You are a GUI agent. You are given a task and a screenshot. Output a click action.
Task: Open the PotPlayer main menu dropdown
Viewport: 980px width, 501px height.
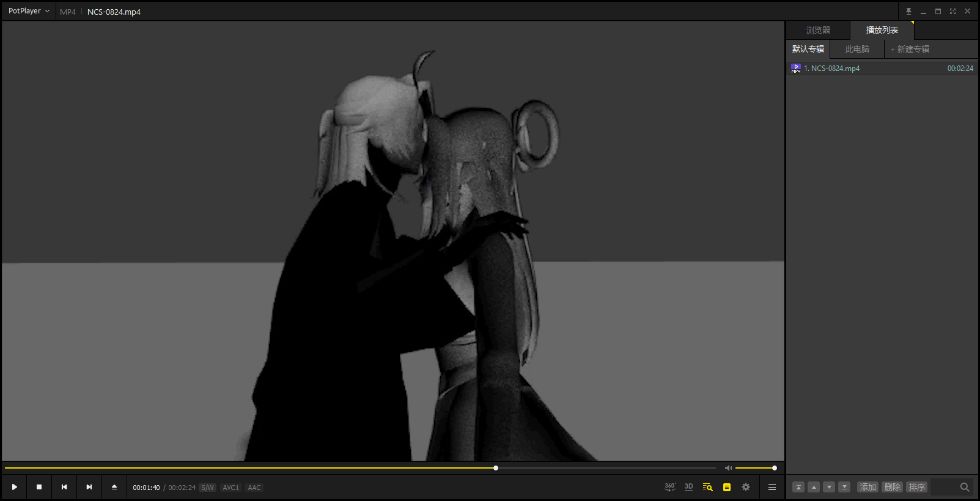click(x=28, y=11)
